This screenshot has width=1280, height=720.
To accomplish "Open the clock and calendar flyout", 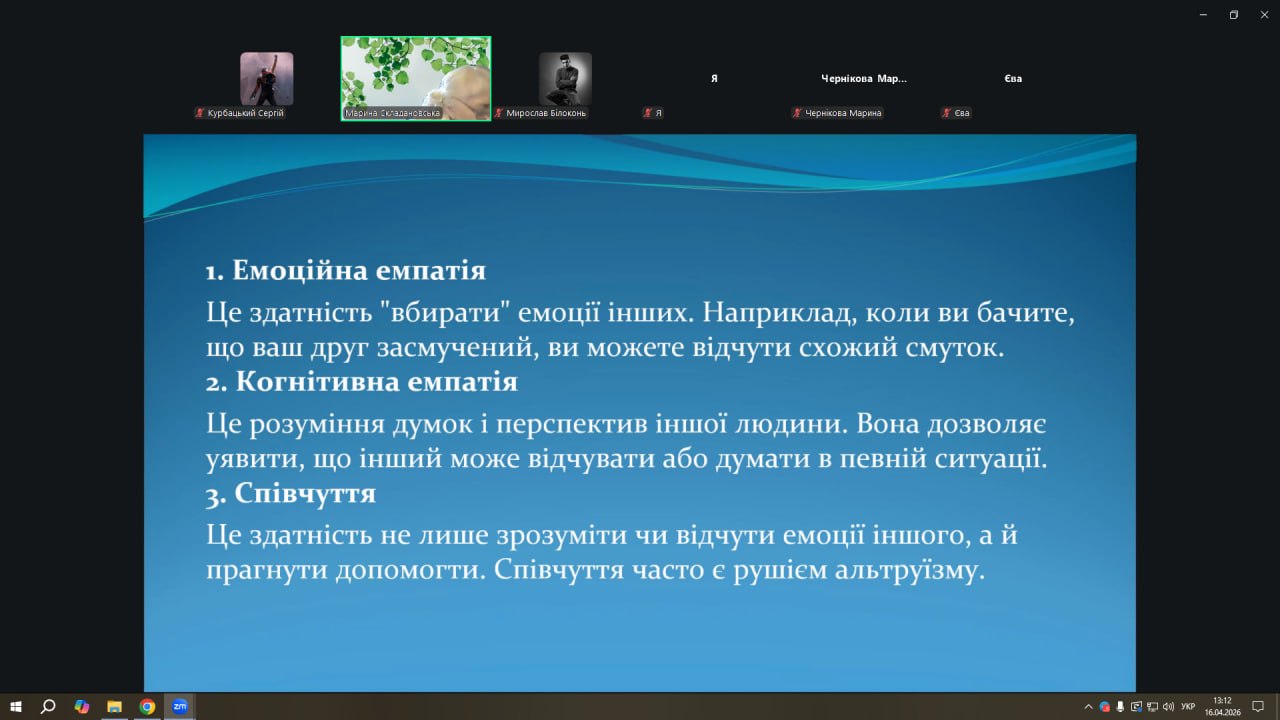I will point(1222,706).
